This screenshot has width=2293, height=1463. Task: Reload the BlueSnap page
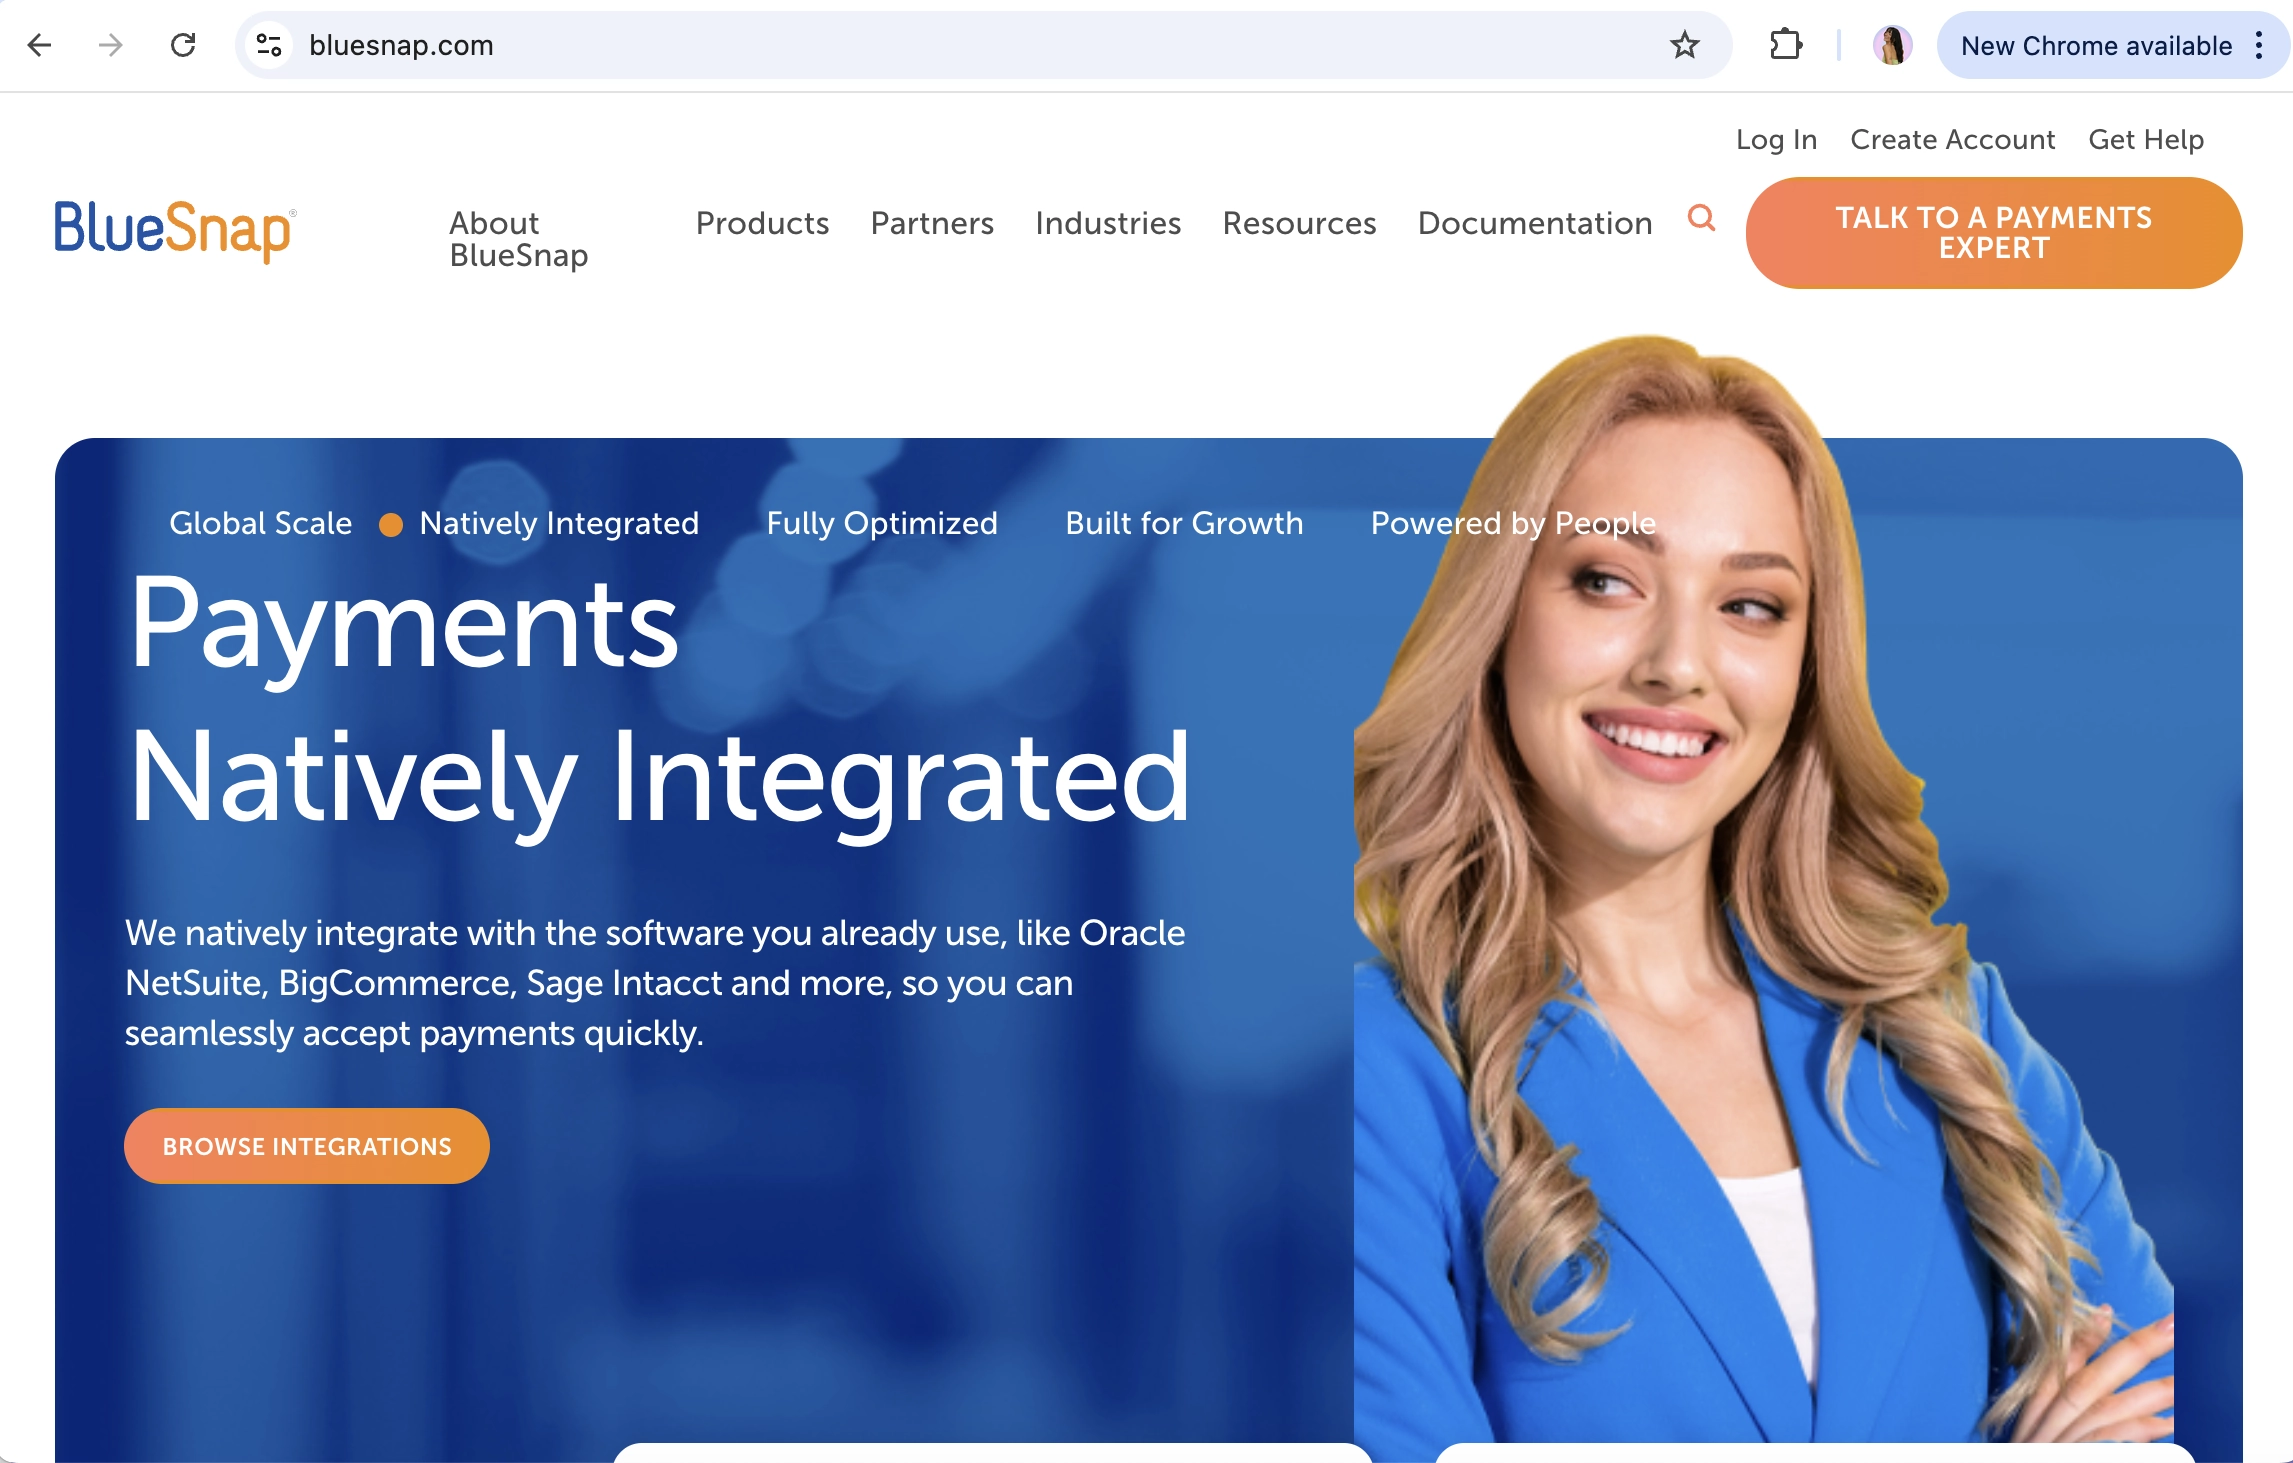point(183,45)
